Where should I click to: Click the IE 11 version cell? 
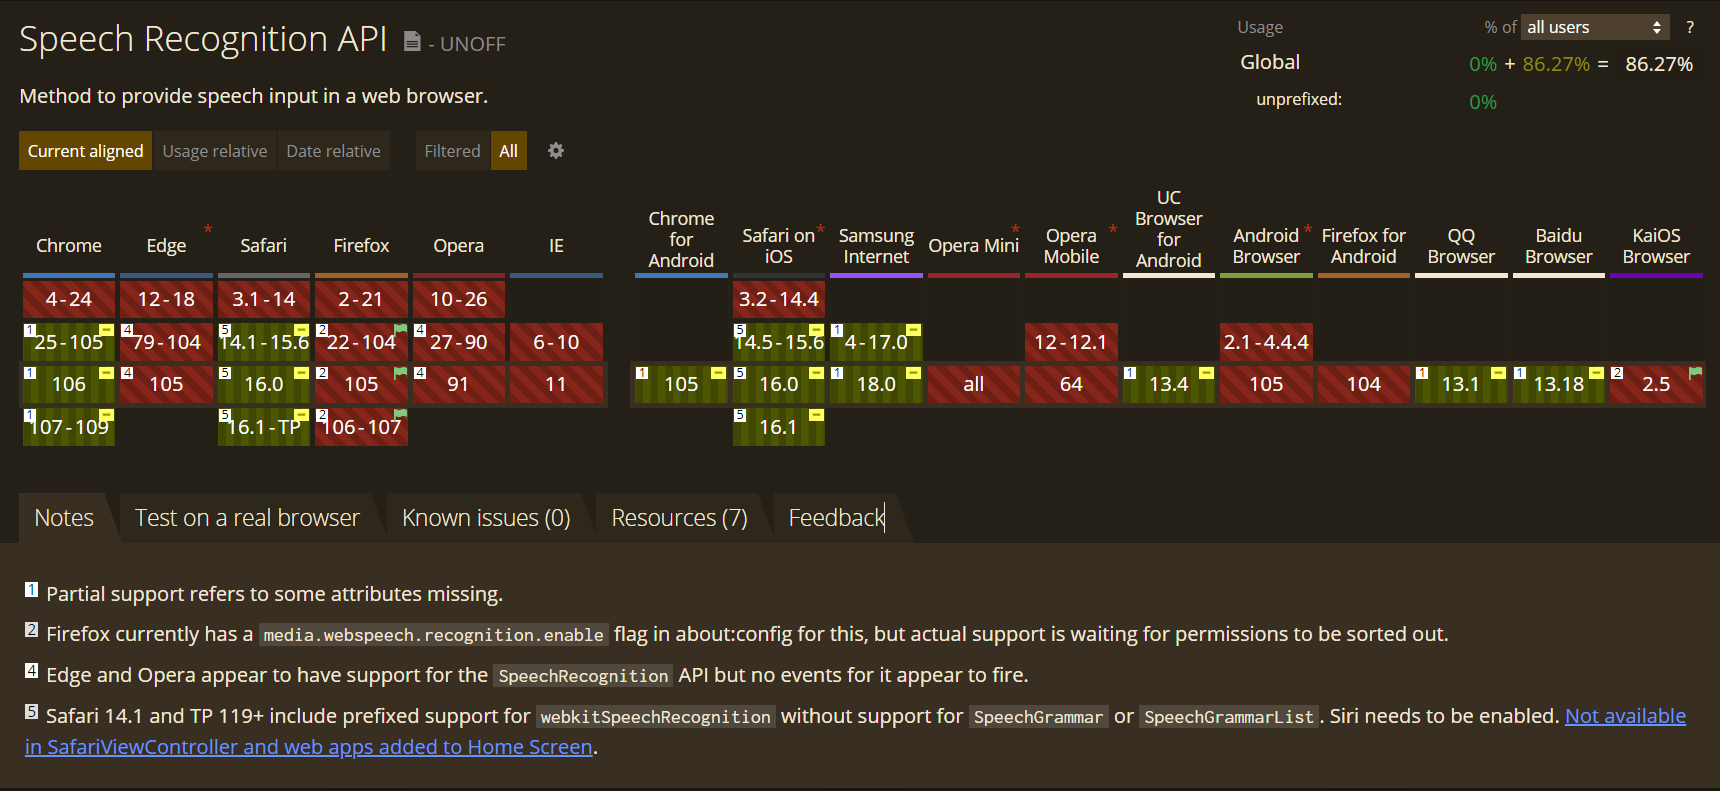[556, 384]
